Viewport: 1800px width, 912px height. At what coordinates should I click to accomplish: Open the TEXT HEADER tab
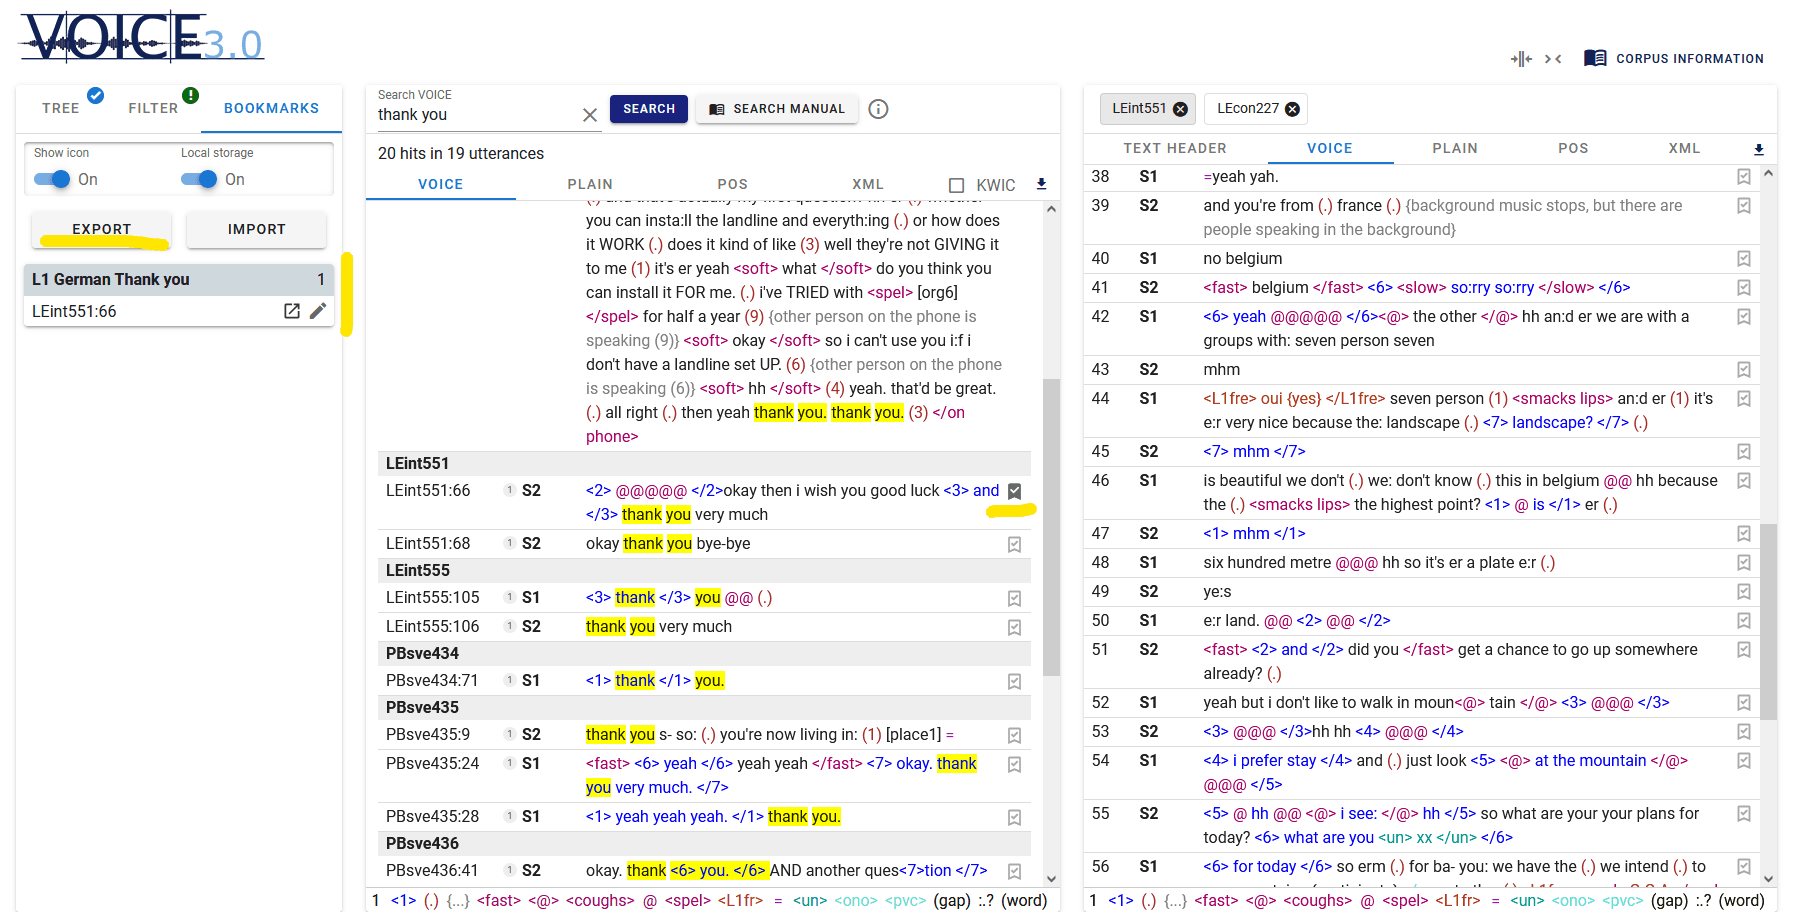[x=1174, y=148]
